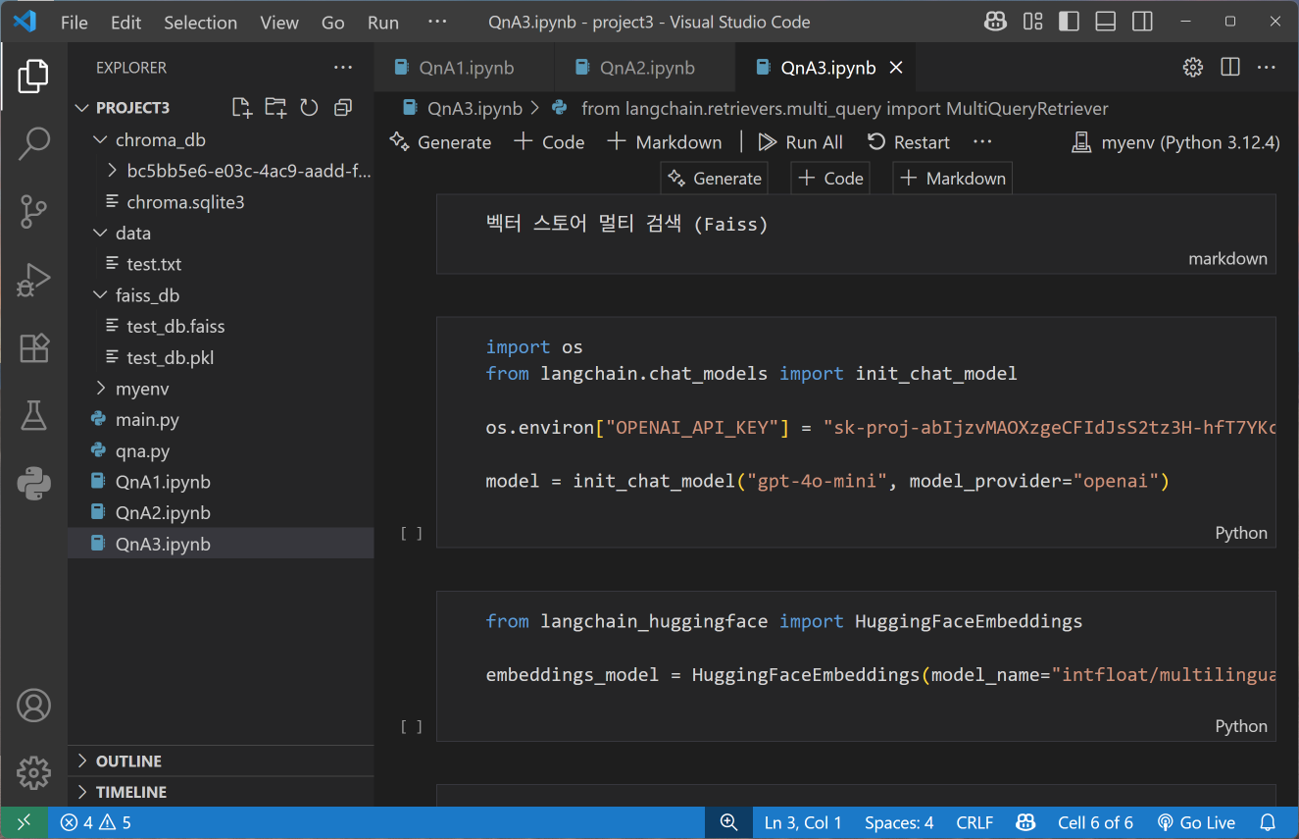The image size is (1299, 839).
Task: Click Run All in notebook toolbar
Action: [x=800, y=143]
